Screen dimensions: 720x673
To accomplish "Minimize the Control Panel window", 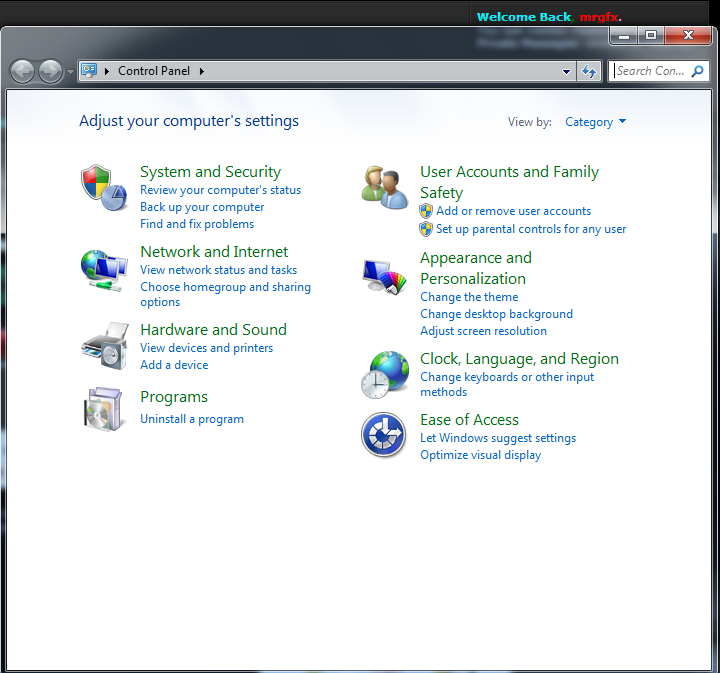I will point(624,36).
